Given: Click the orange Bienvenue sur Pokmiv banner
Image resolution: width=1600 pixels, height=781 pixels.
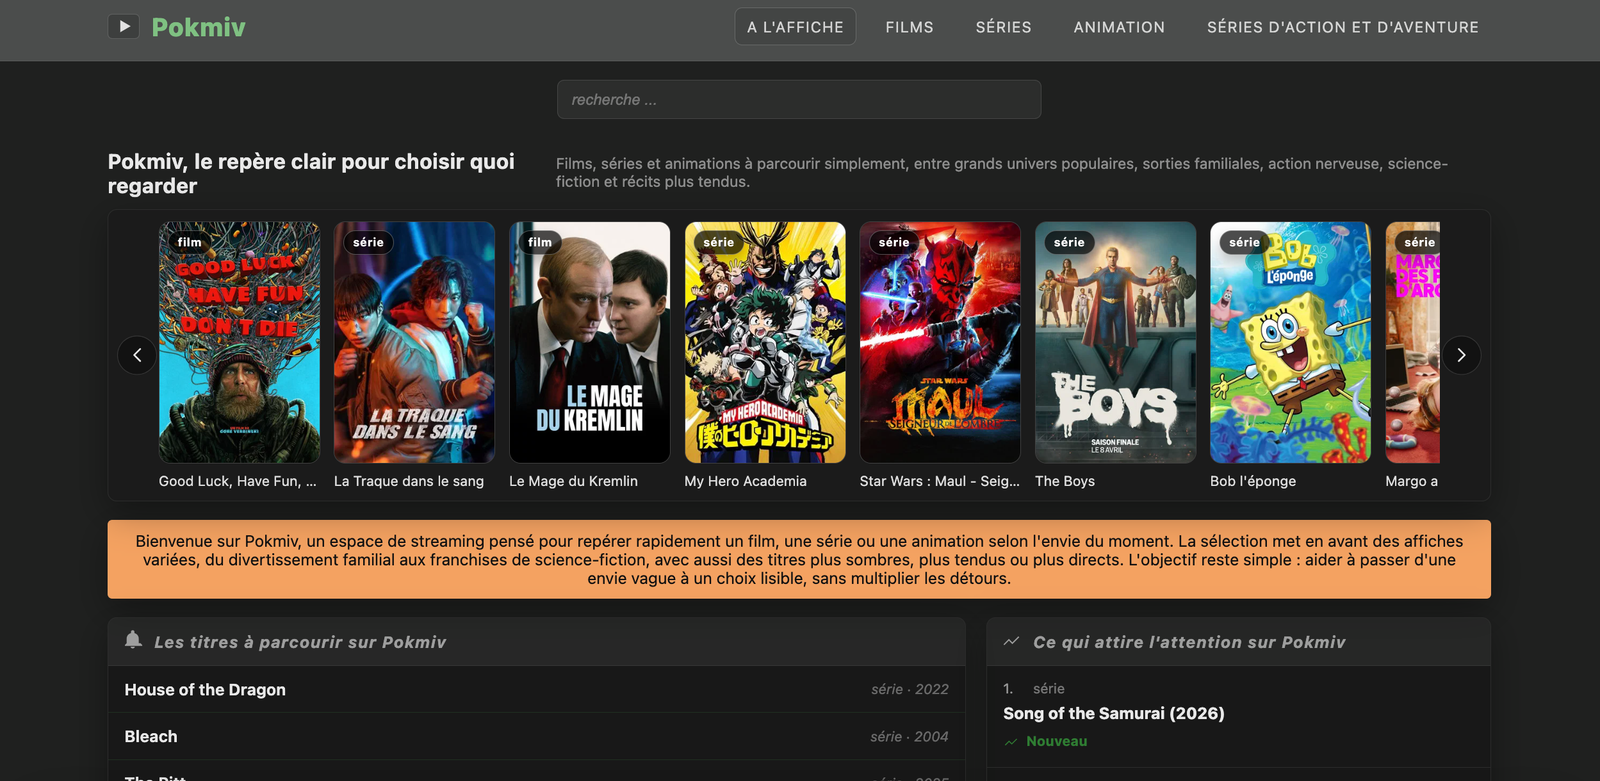Looking at the screenshot, I should click(x=799, y=559).
